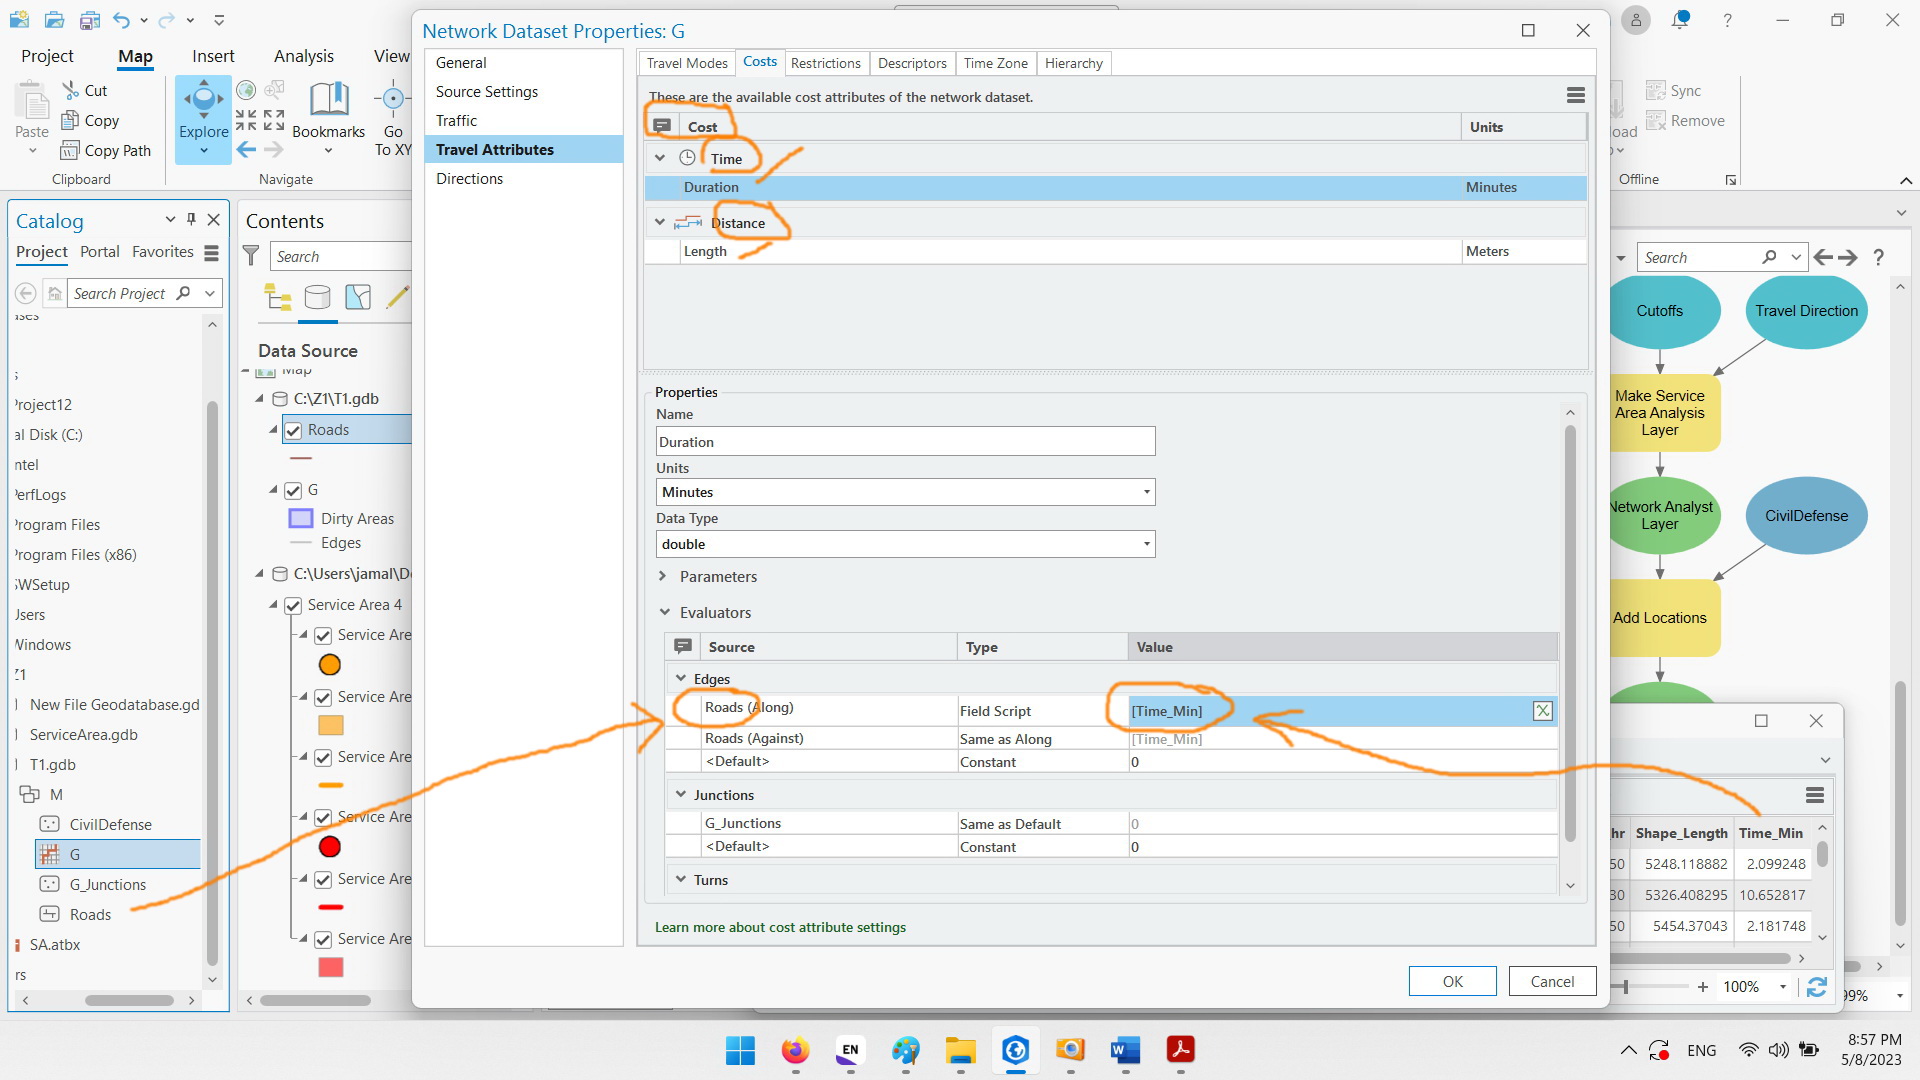Click the Undo arrow in quick access toolbar

pyautogui.click(x=121, y=19)
